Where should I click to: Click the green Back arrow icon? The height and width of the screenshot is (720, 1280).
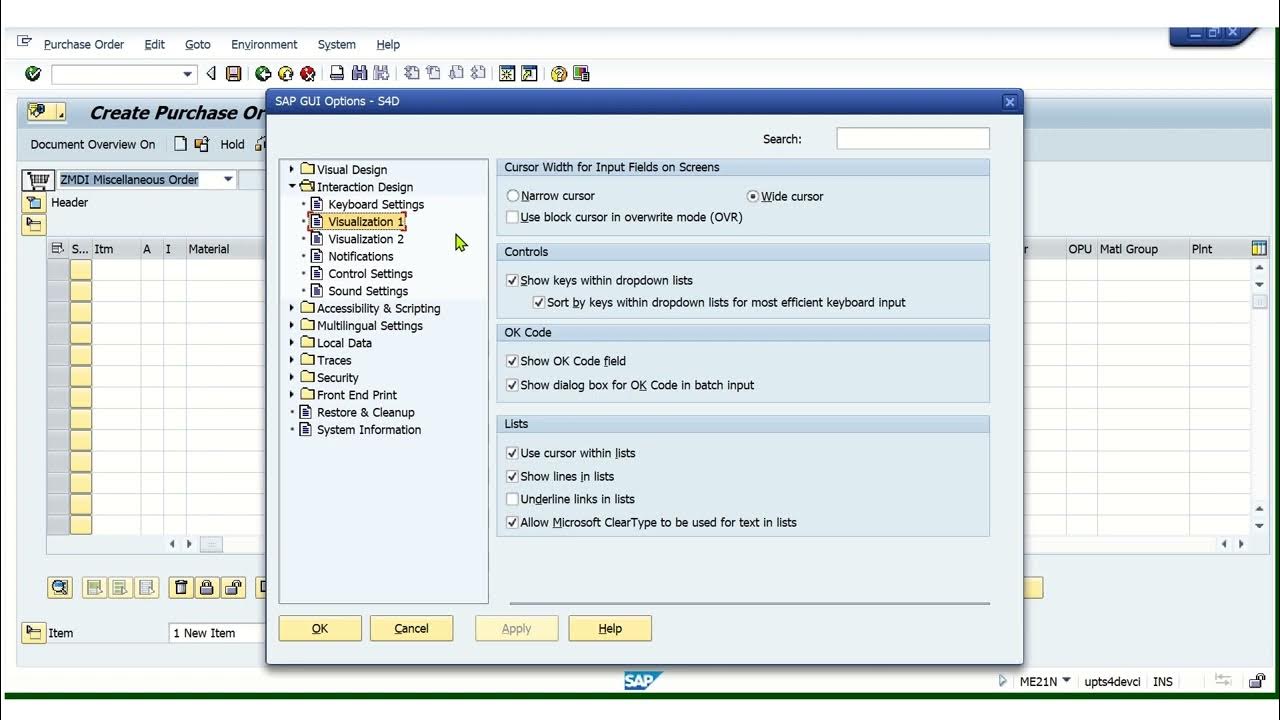click(263, 74)
